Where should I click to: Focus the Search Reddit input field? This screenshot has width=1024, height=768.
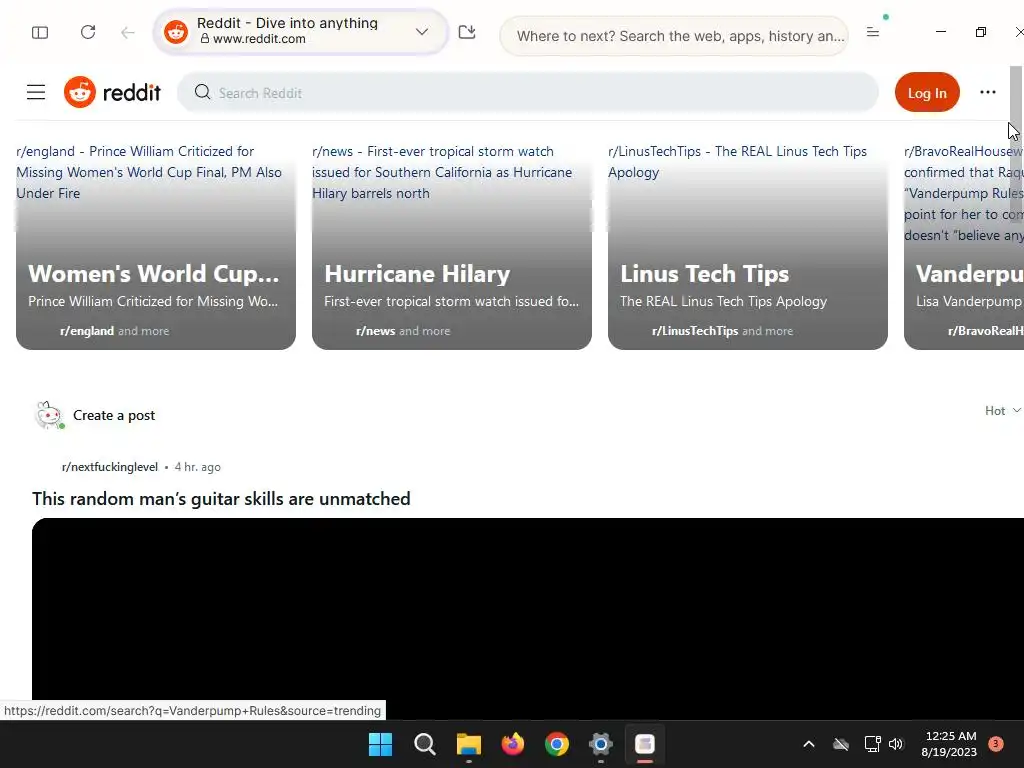[528, 93]
